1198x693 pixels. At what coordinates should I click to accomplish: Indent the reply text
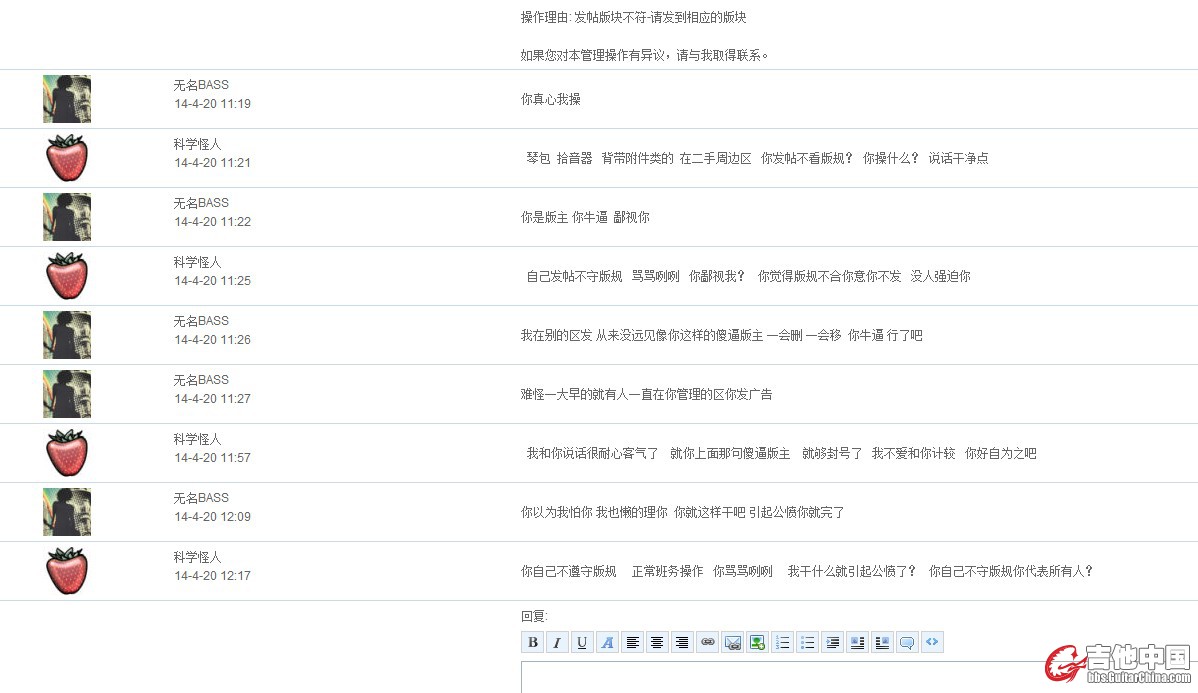click(x=832, y=643)
